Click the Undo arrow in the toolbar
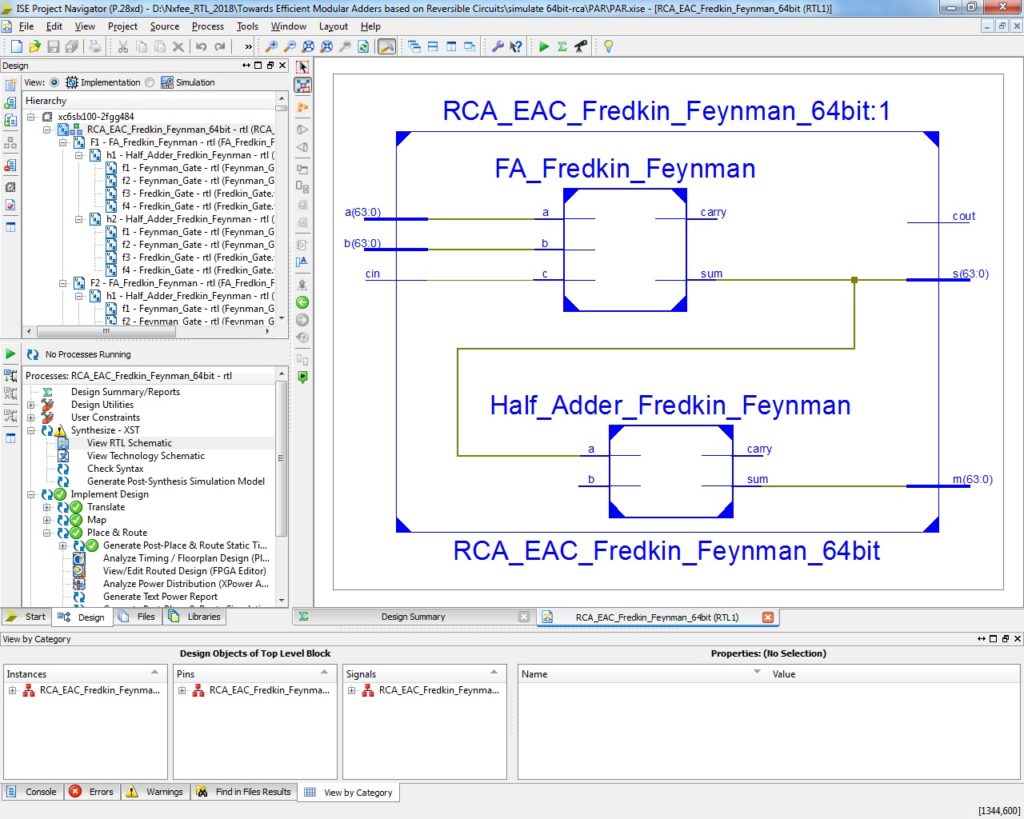 pos(201,46)
